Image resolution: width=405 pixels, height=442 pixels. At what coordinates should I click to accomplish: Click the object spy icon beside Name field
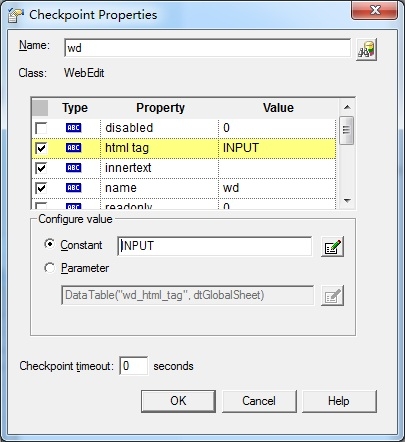click(x=366, y=49)
